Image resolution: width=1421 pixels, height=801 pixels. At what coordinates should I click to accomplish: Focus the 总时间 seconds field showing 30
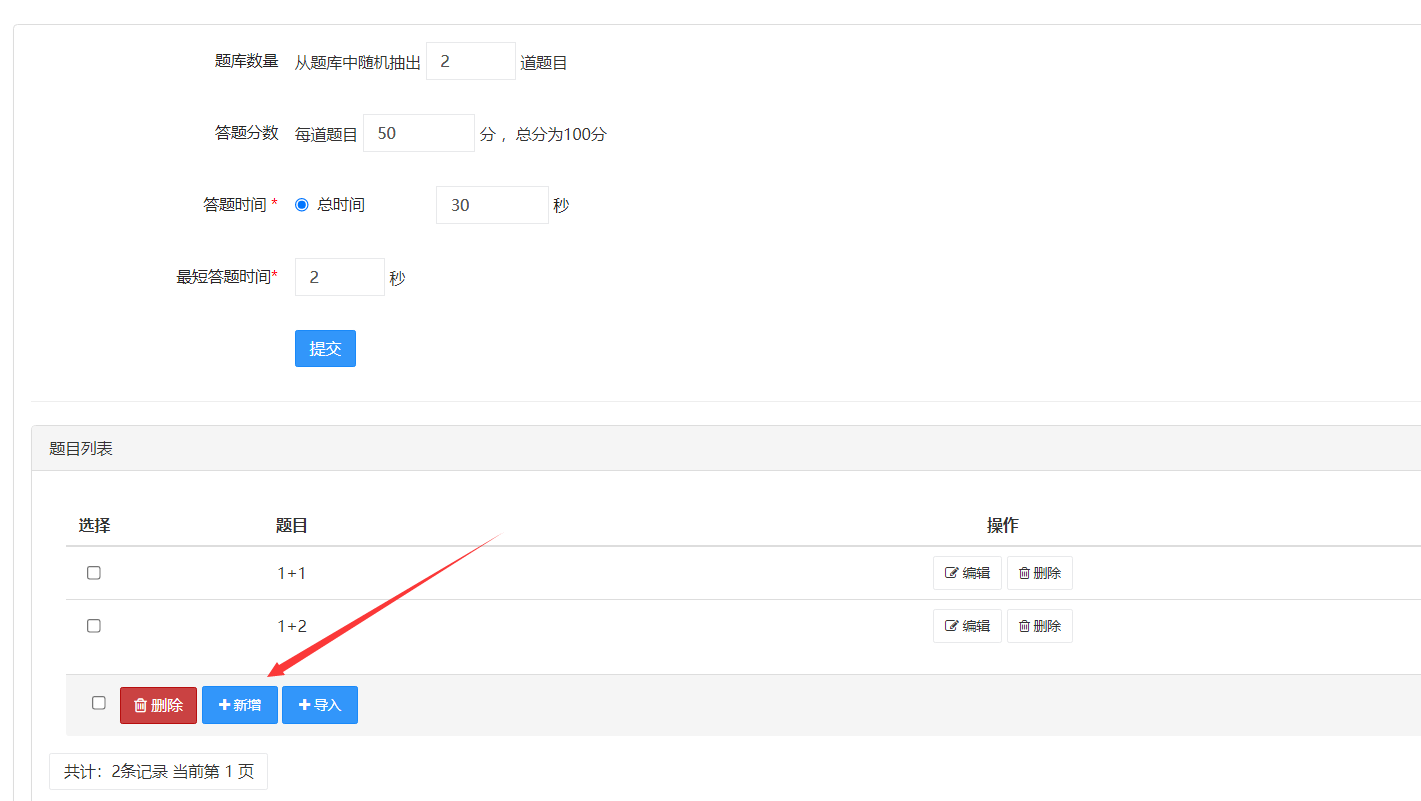pyautogui.click(x=492, y=205)
